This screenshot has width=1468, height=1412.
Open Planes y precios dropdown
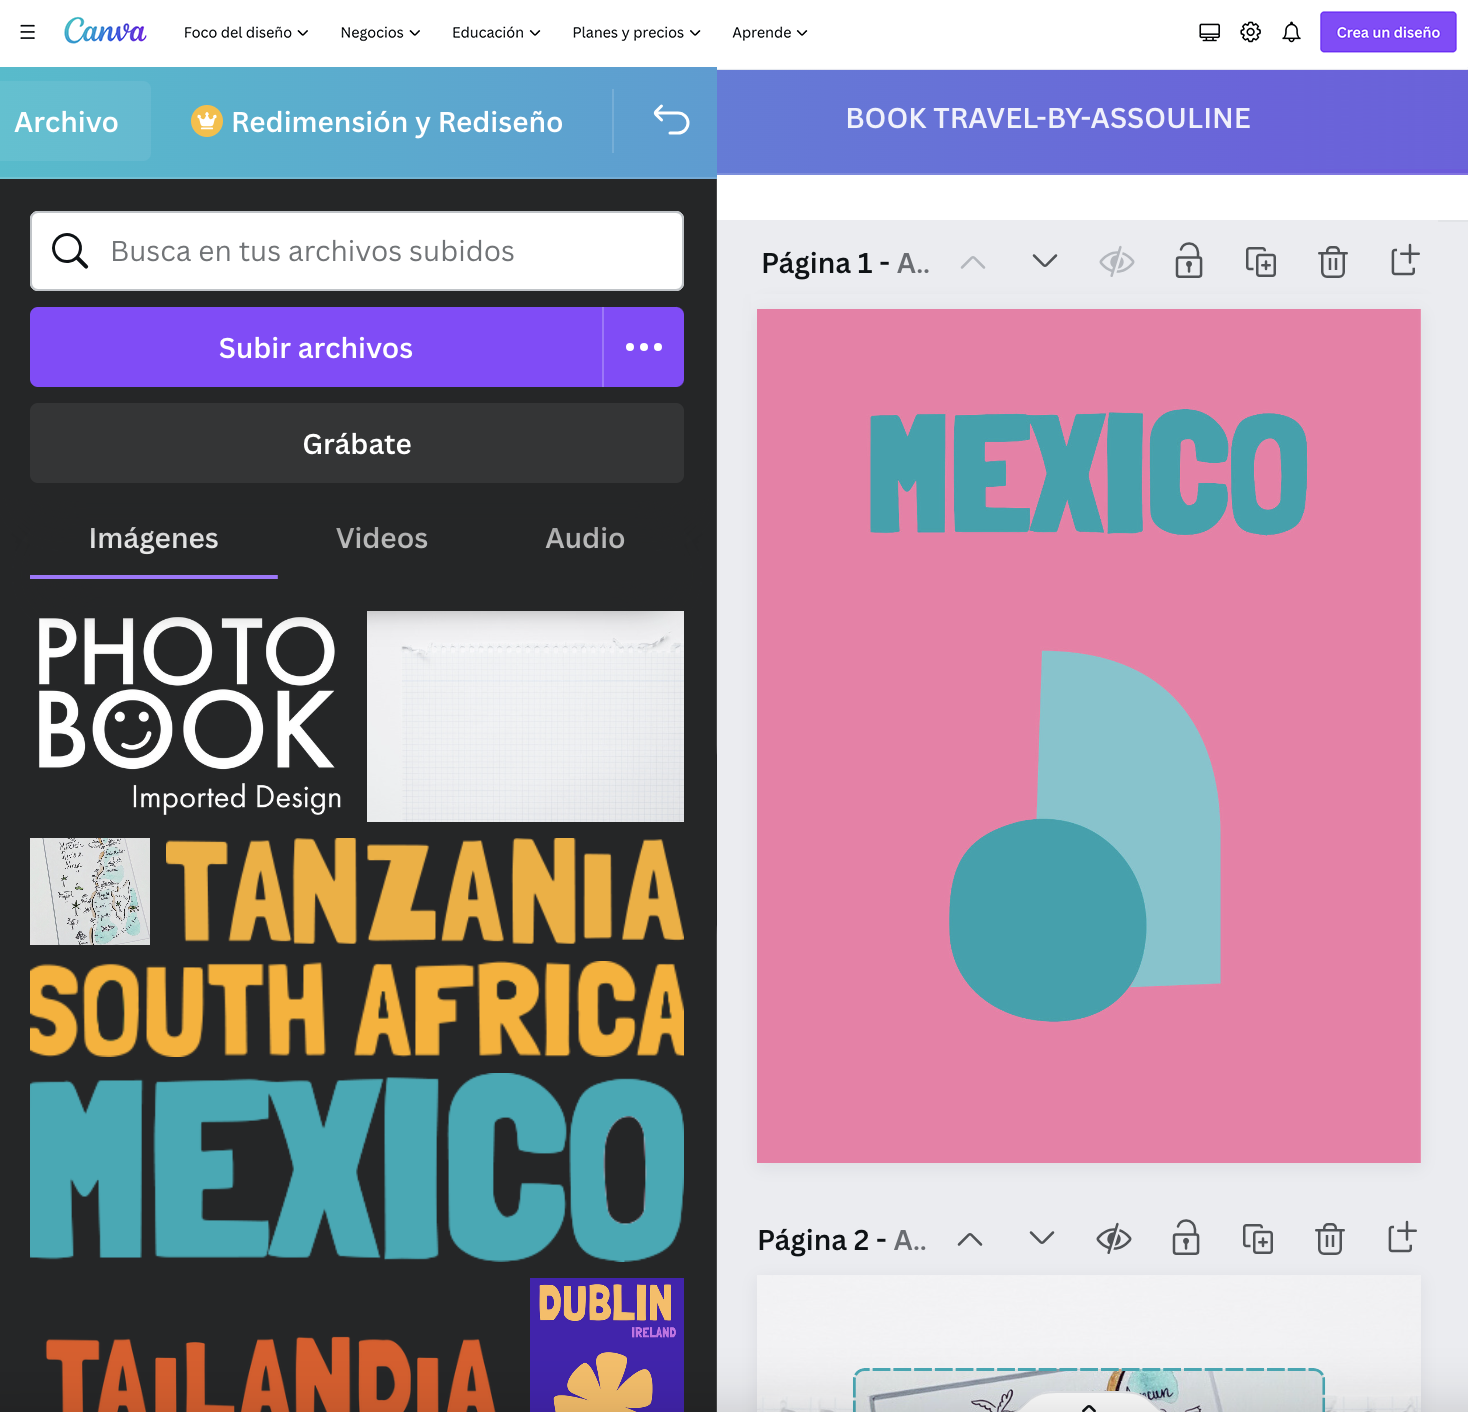click(636, 33)
